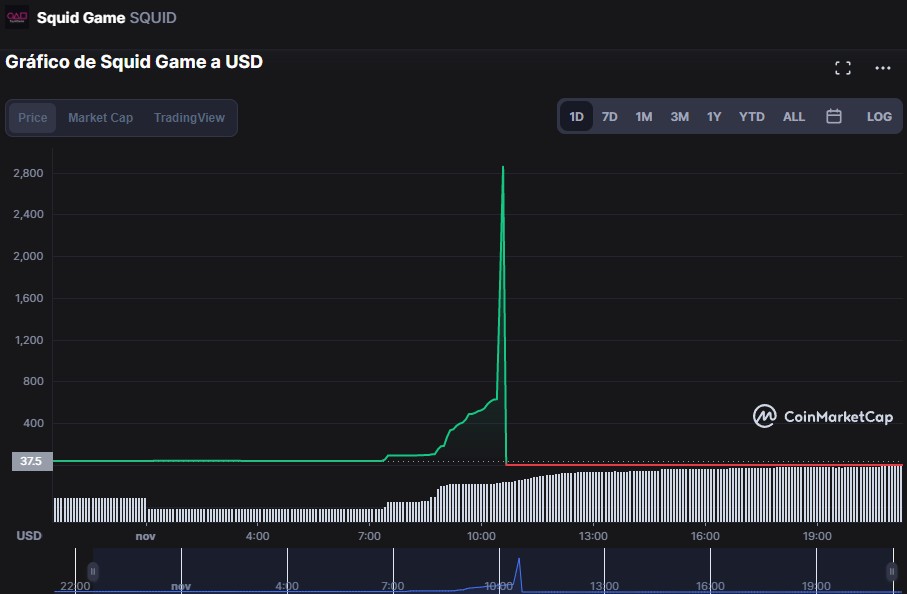Open the three-dot more options menu
The image size is (907, 594).
tap(882, 68)
